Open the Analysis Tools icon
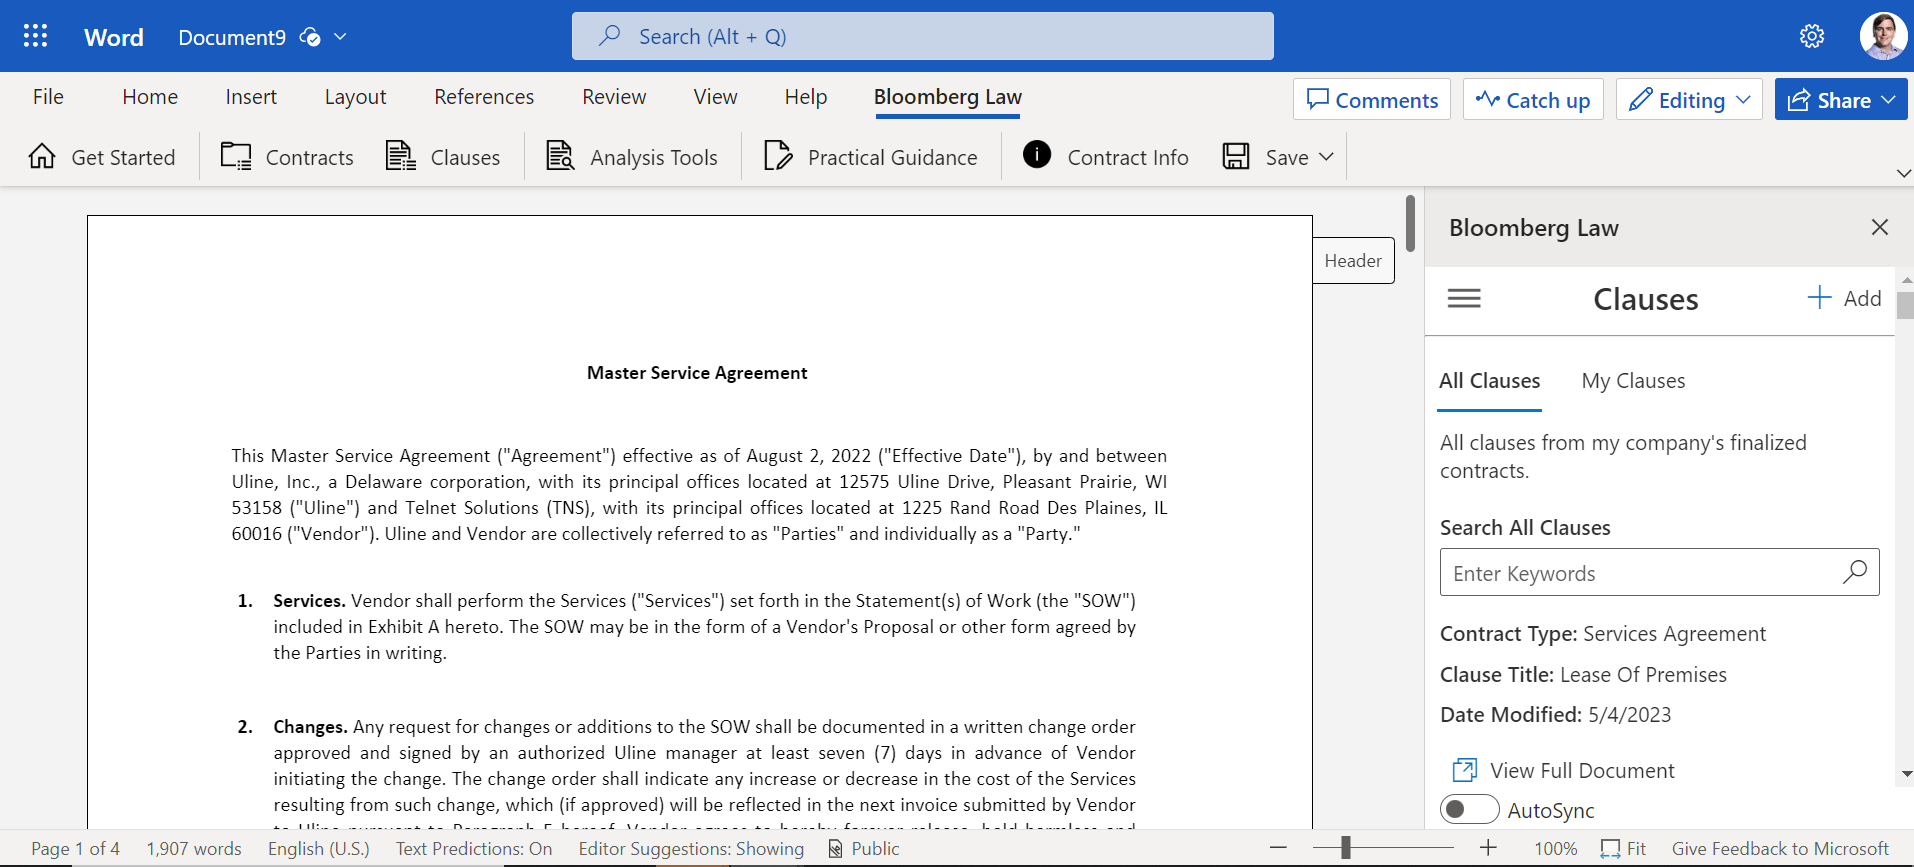Screen dimensions: 1914x867 pyautogui.click(x=560, y=156)
